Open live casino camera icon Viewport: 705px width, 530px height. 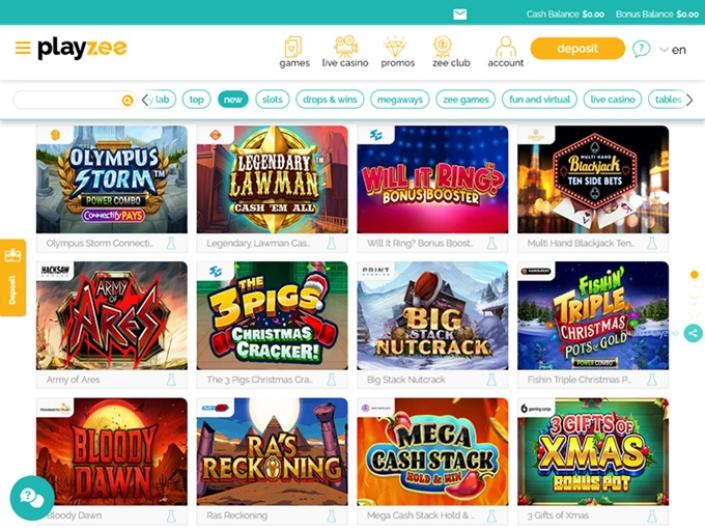tap(345, 46)
